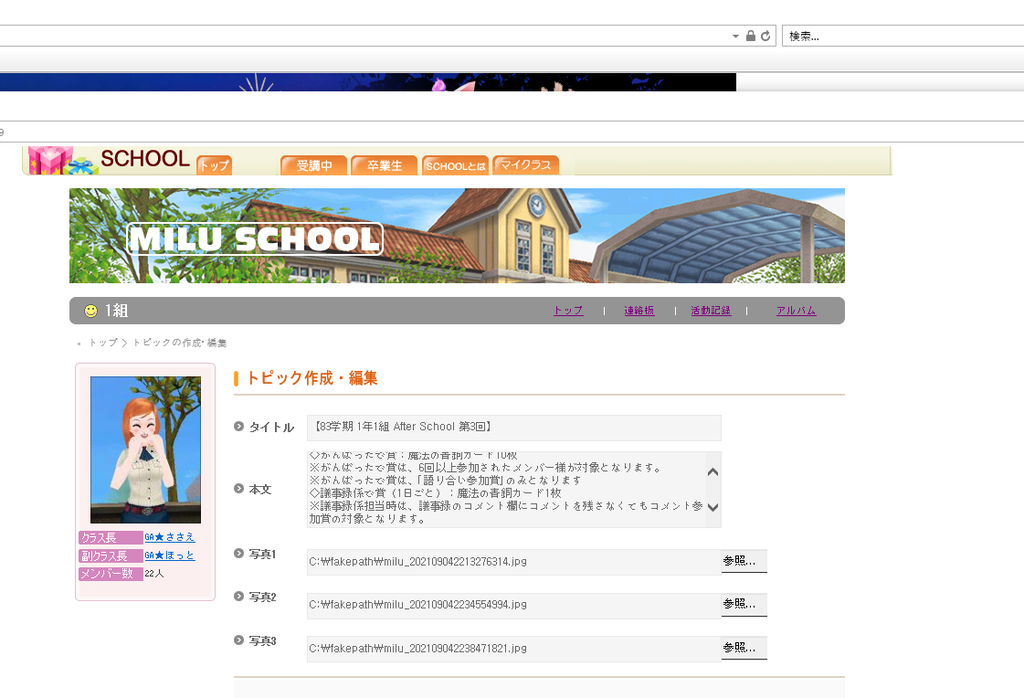The height and width of the screenshot is (698, 1024).
Task: Open the トップ tab in the SCHOOL bar
Action: (x=214, y=165)
